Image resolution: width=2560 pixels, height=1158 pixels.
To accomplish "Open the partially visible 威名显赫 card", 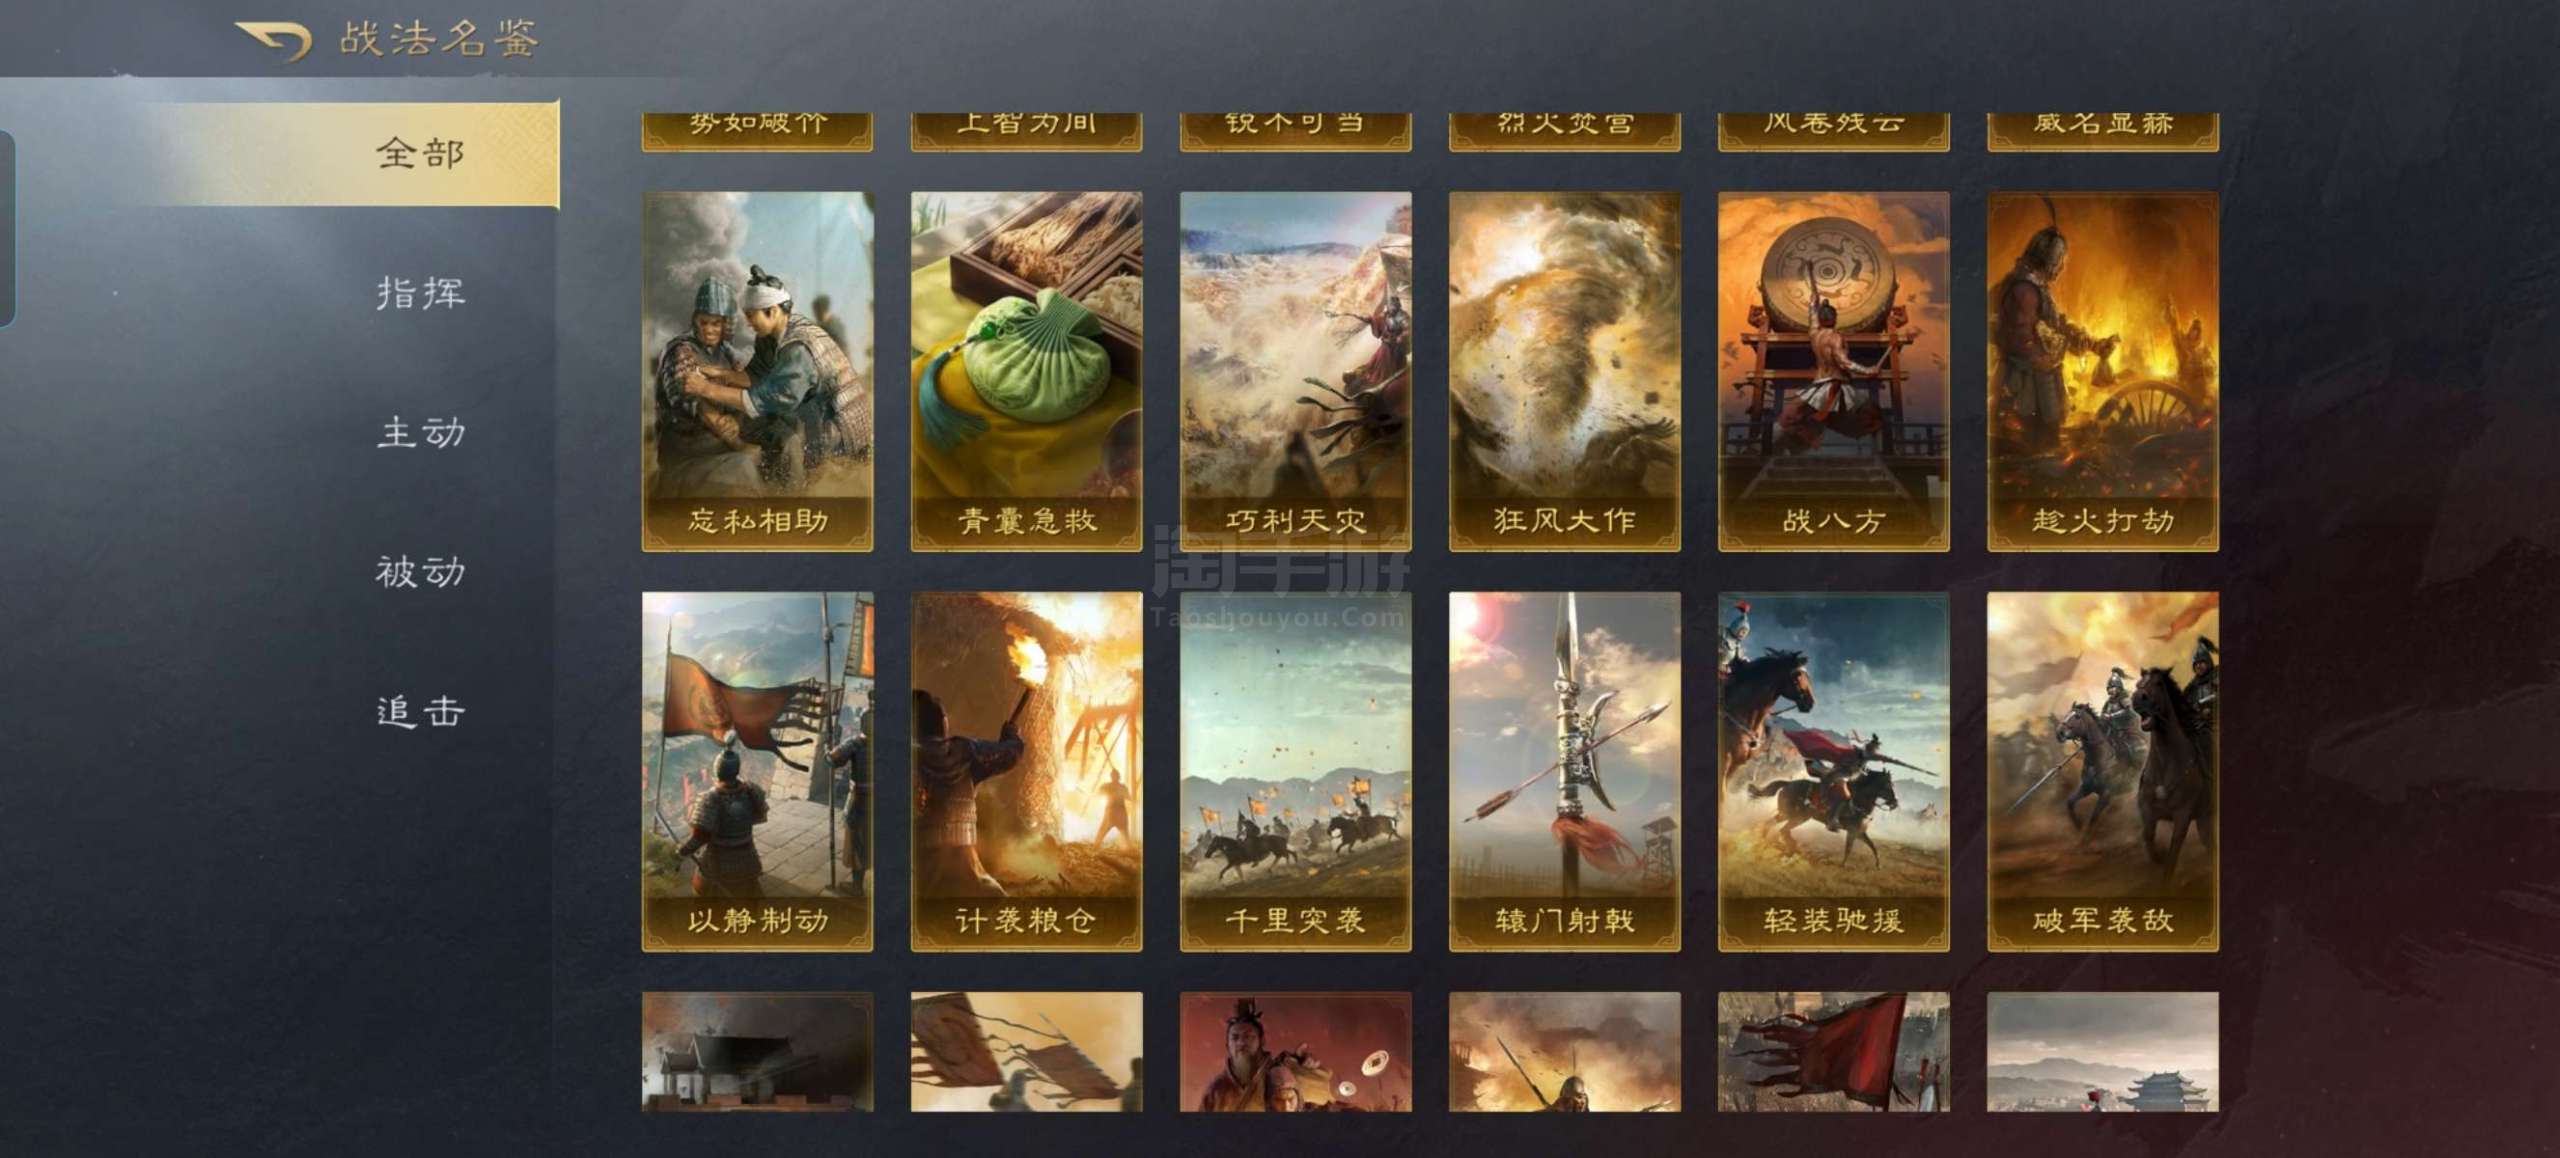I will coord(2102,131).
